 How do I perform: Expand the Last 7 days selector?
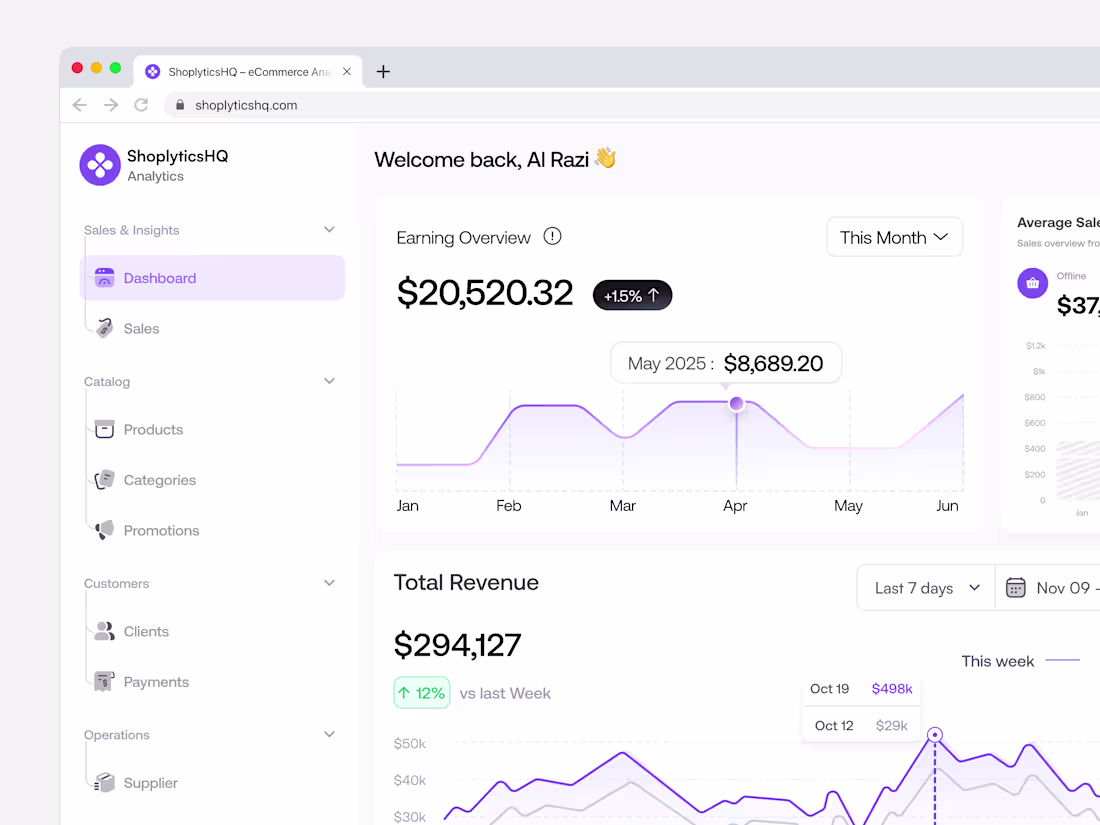tap(924, 588)
